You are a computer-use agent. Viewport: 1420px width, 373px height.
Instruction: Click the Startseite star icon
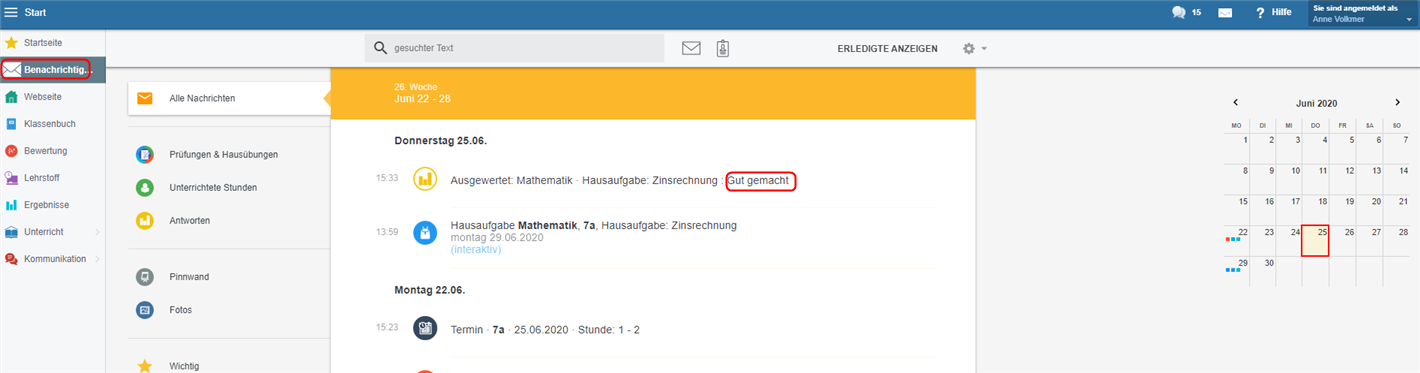(11, 42)
